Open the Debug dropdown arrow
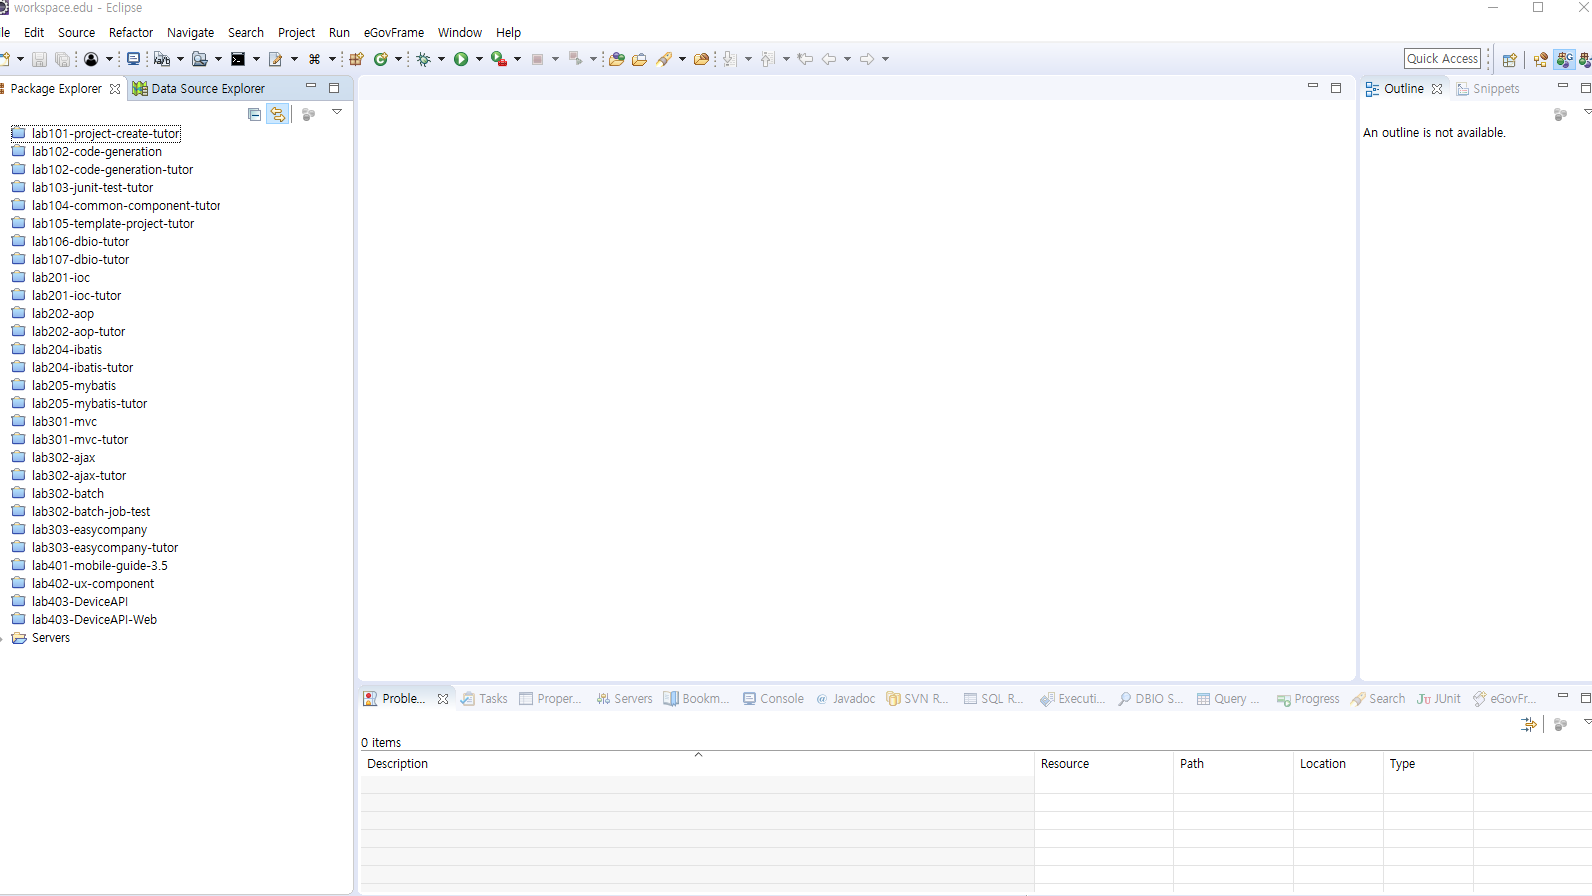Screen dimensions: 1592x896 (x=441, y=60)
